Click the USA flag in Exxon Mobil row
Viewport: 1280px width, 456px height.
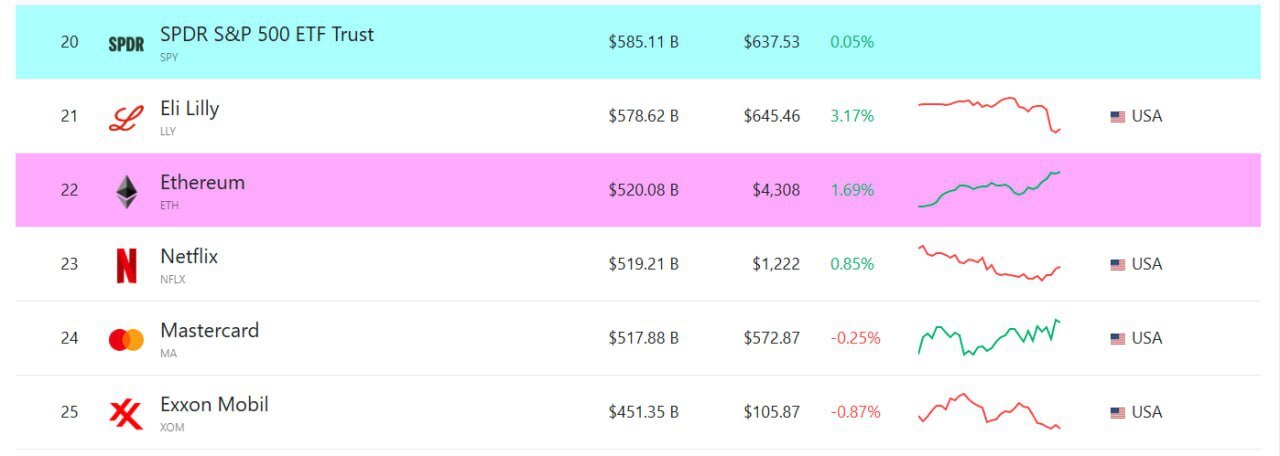(1118, 413)
